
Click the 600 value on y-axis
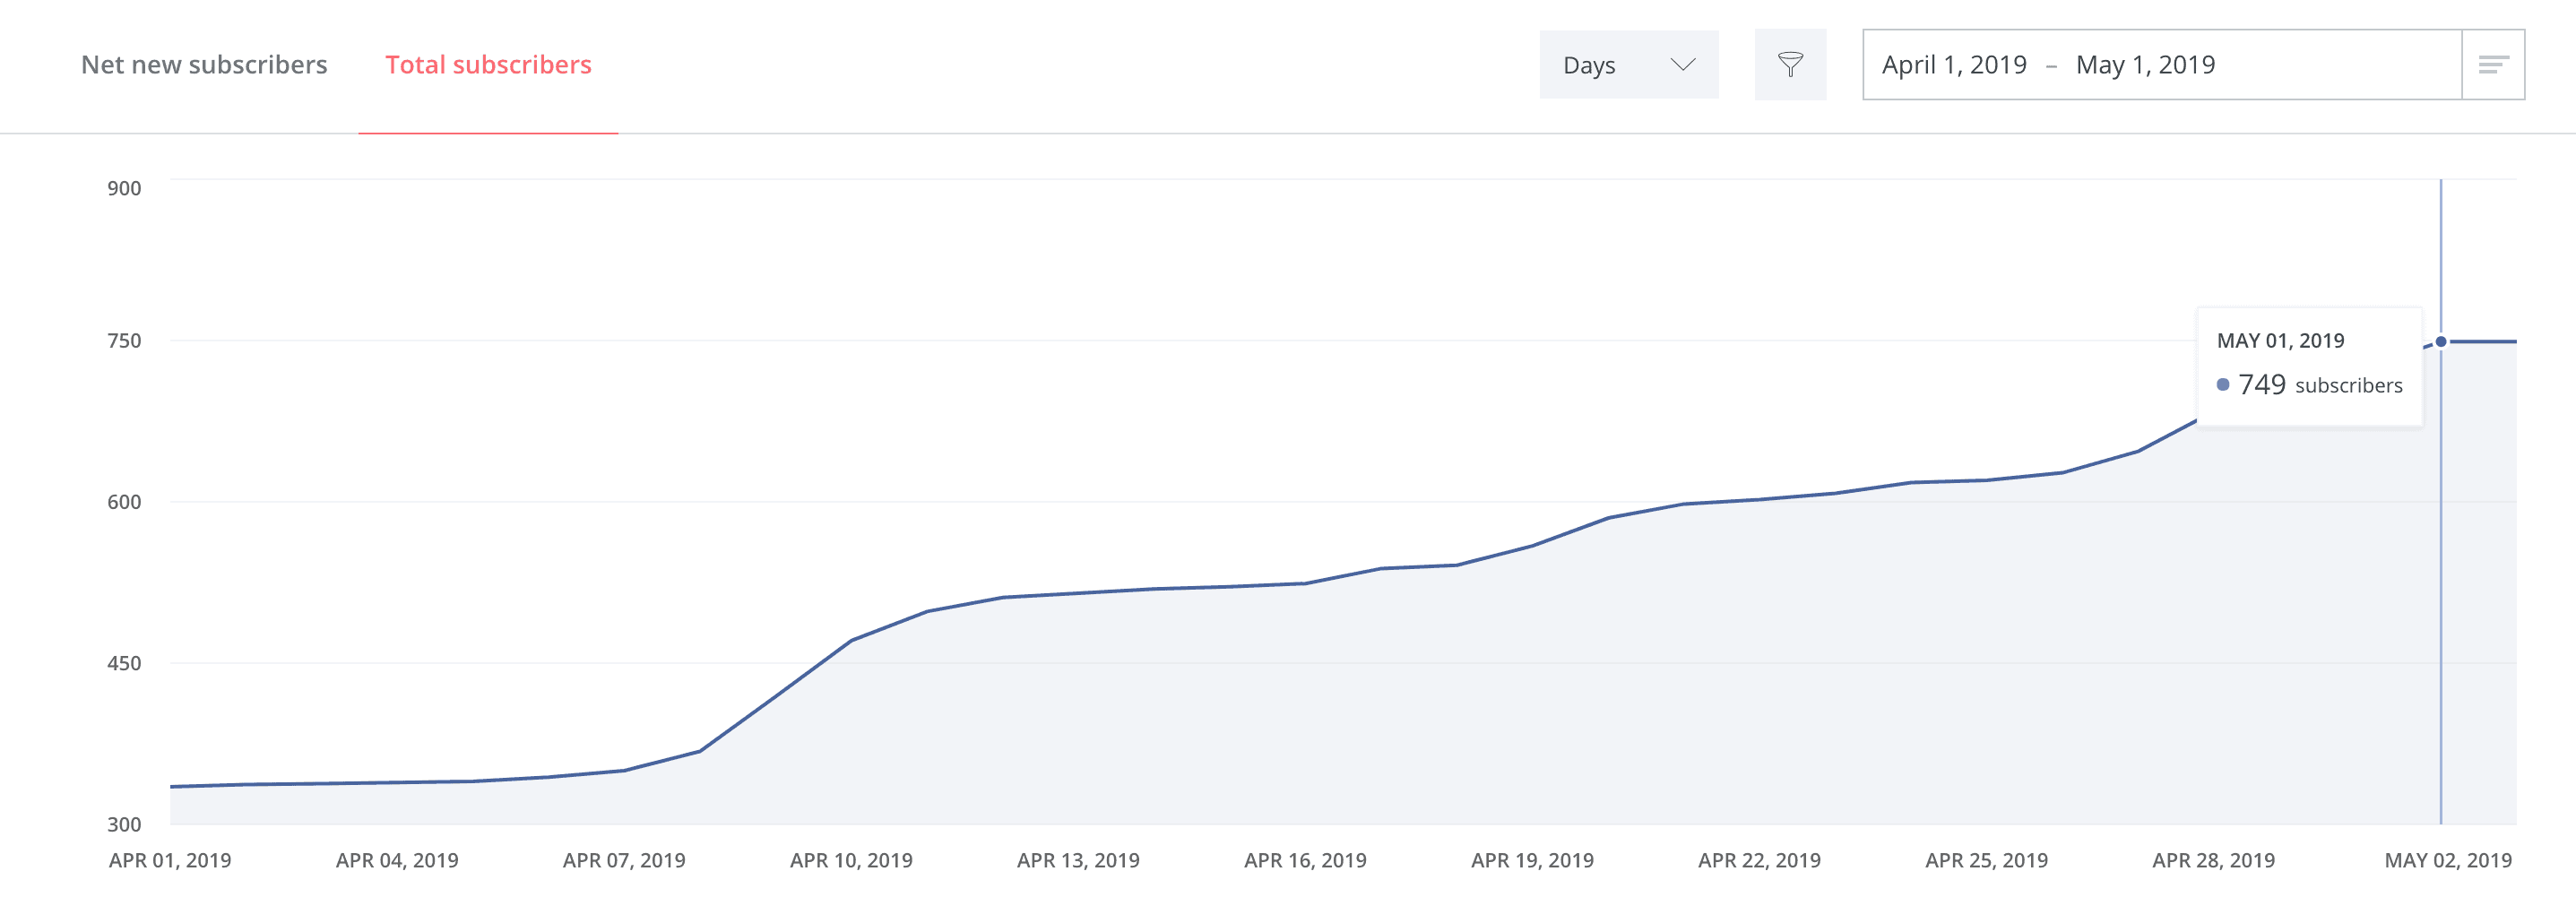click(124, 502)
